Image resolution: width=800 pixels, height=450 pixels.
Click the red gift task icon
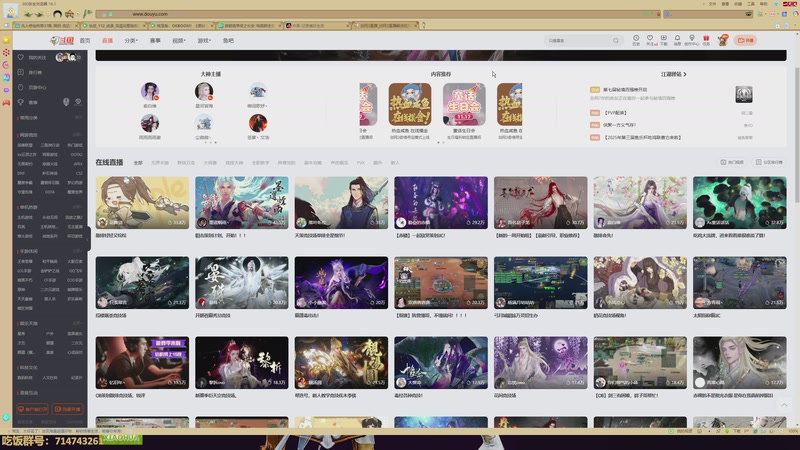tap(706, 40)
